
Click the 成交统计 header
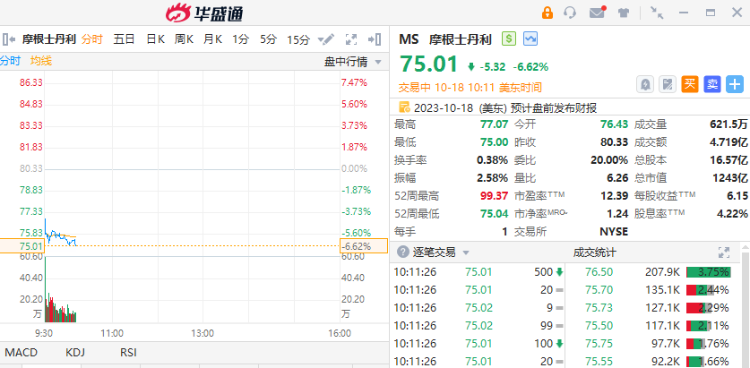coord(595,252)
